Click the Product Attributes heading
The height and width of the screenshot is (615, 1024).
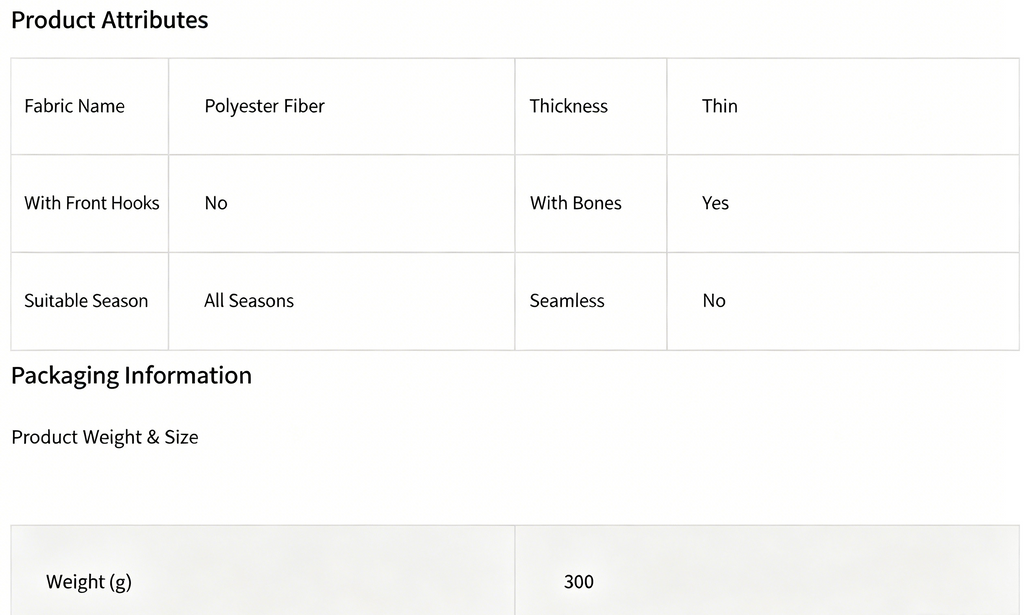[x=110, y=20]
